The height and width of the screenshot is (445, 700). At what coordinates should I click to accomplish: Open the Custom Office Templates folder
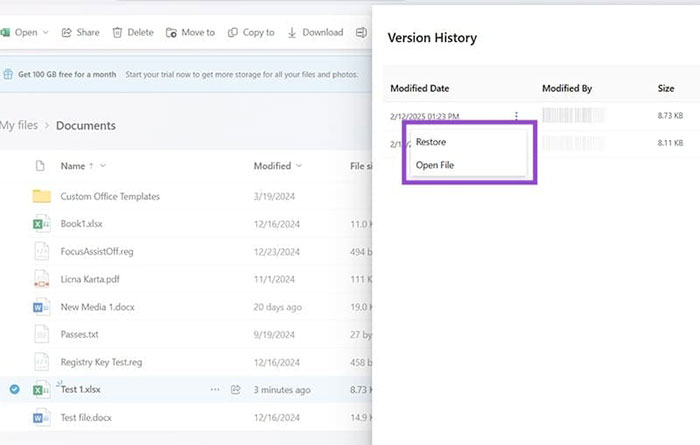click(x=110, y=196)
